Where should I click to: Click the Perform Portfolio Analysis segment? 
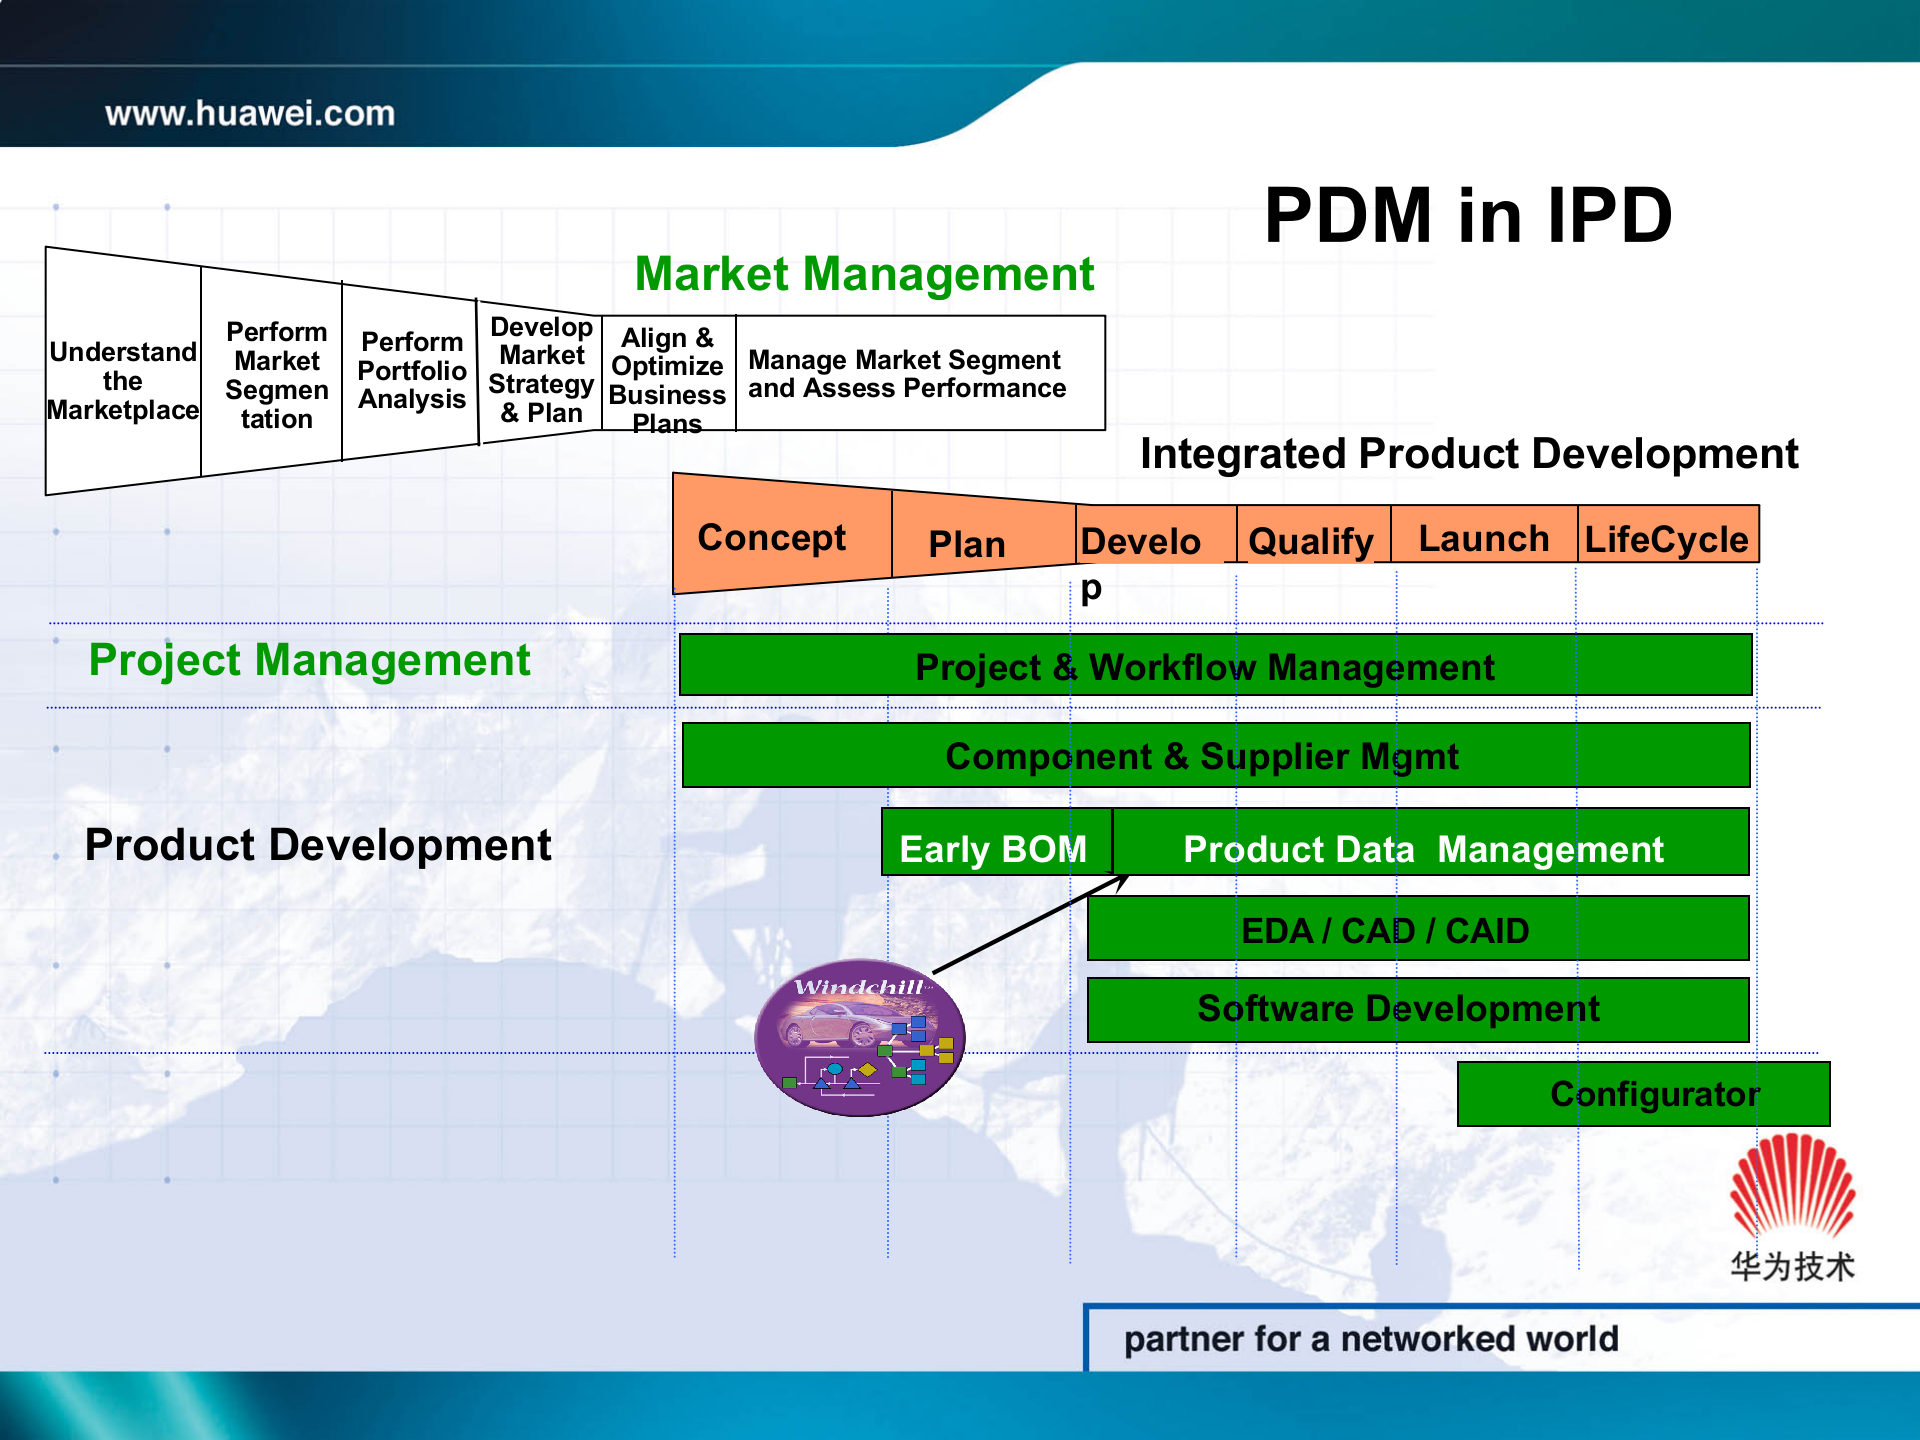411,371
